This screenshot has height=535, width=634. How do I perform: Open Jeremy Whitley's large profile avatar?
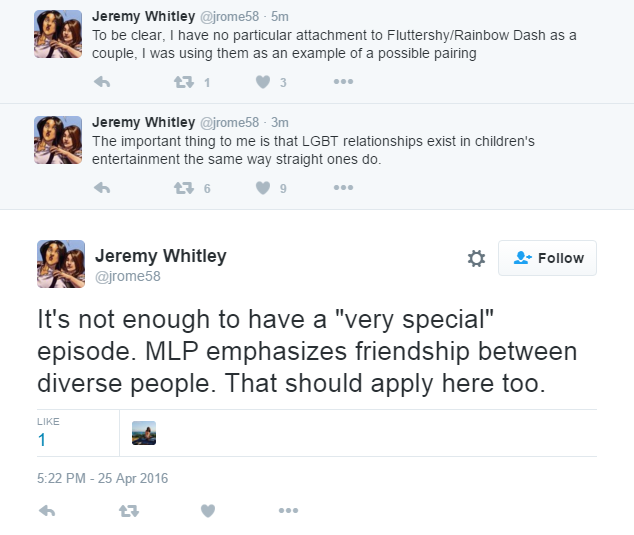click(x=61, y=264)
